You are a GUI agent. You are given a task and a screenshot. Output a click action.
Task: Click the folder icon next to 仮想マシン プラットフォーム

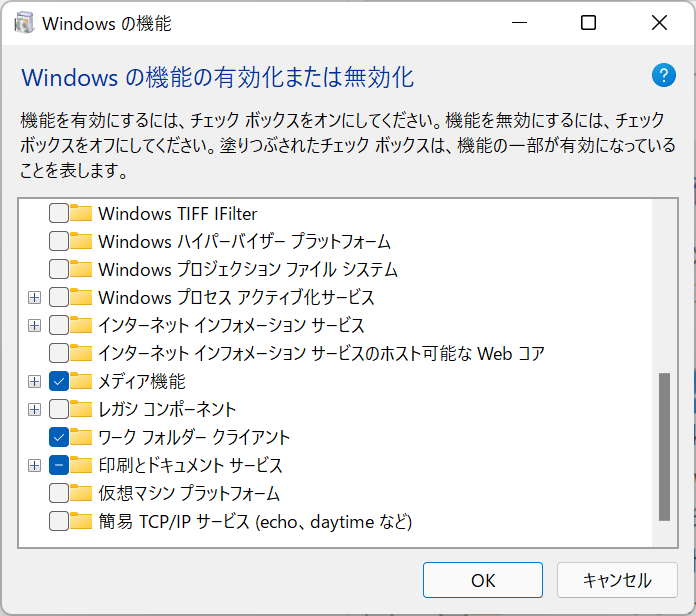(x=81, y=493)
